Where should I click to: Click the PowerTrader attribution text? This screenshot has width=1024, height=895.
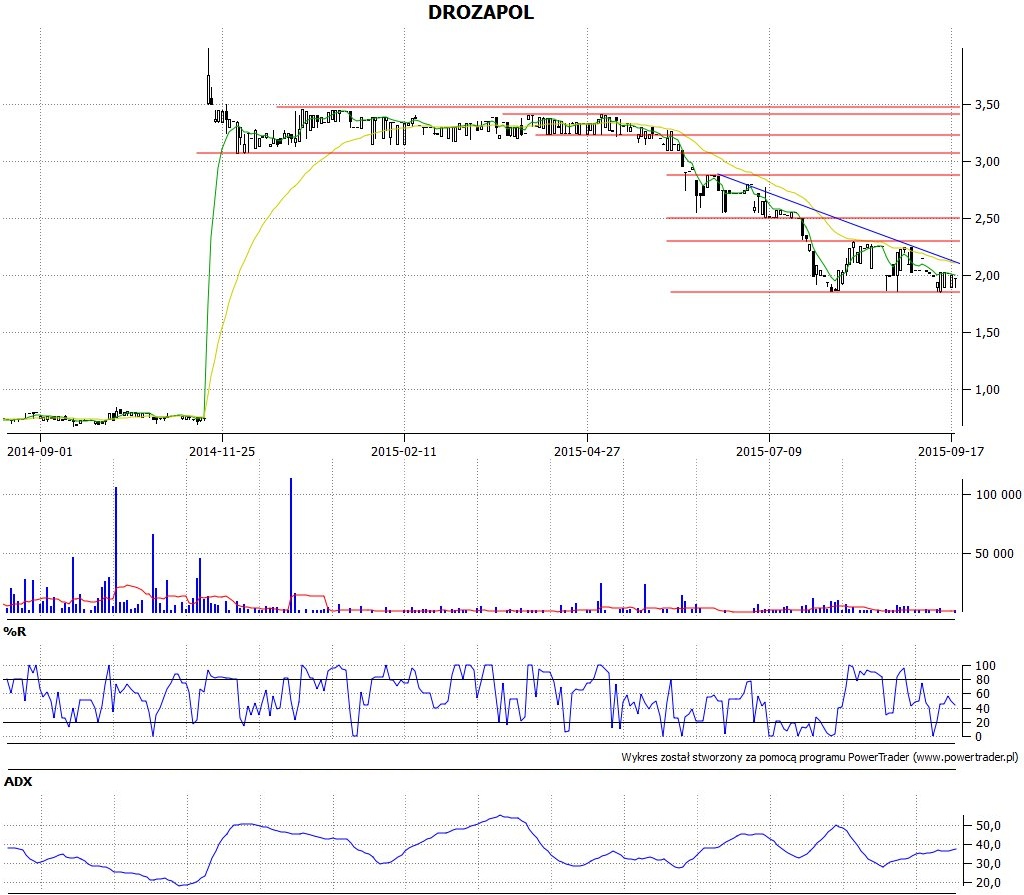click(820, 757)
